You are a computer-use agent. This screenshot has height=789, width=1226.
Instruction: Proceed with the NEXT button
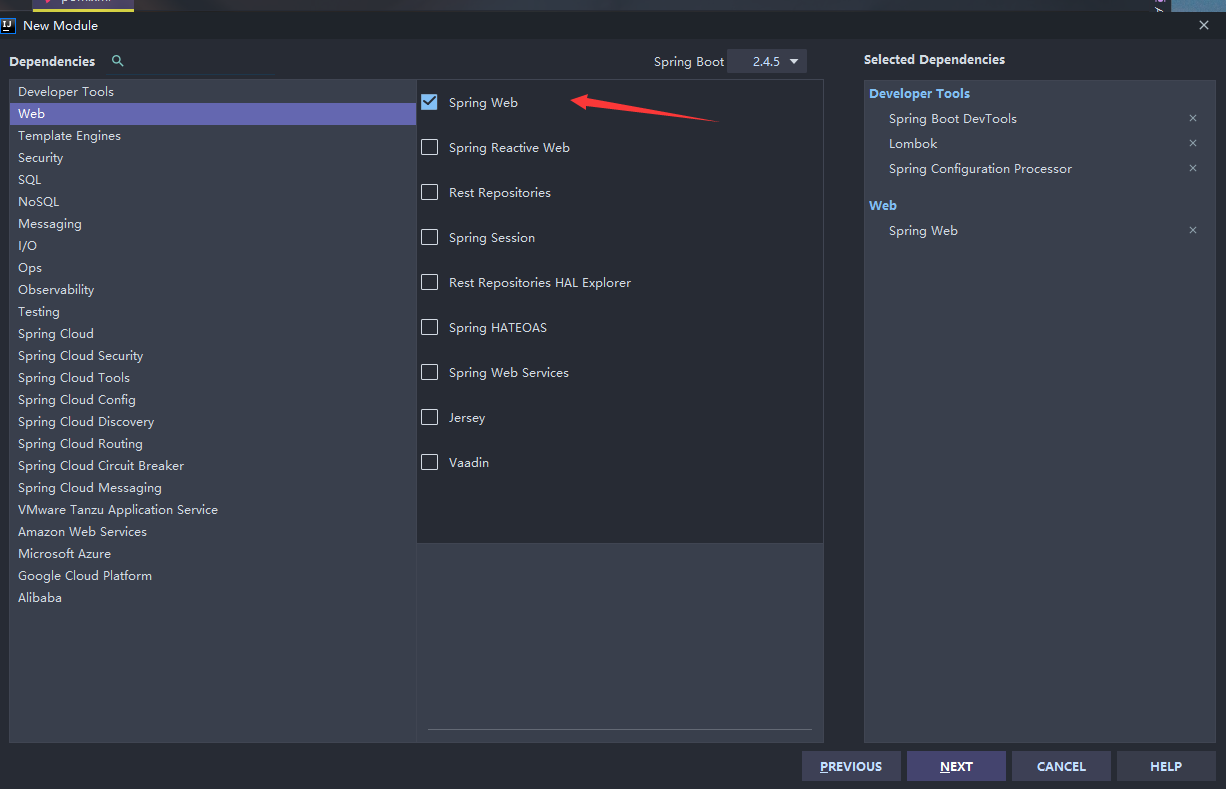tap(956, 766)
